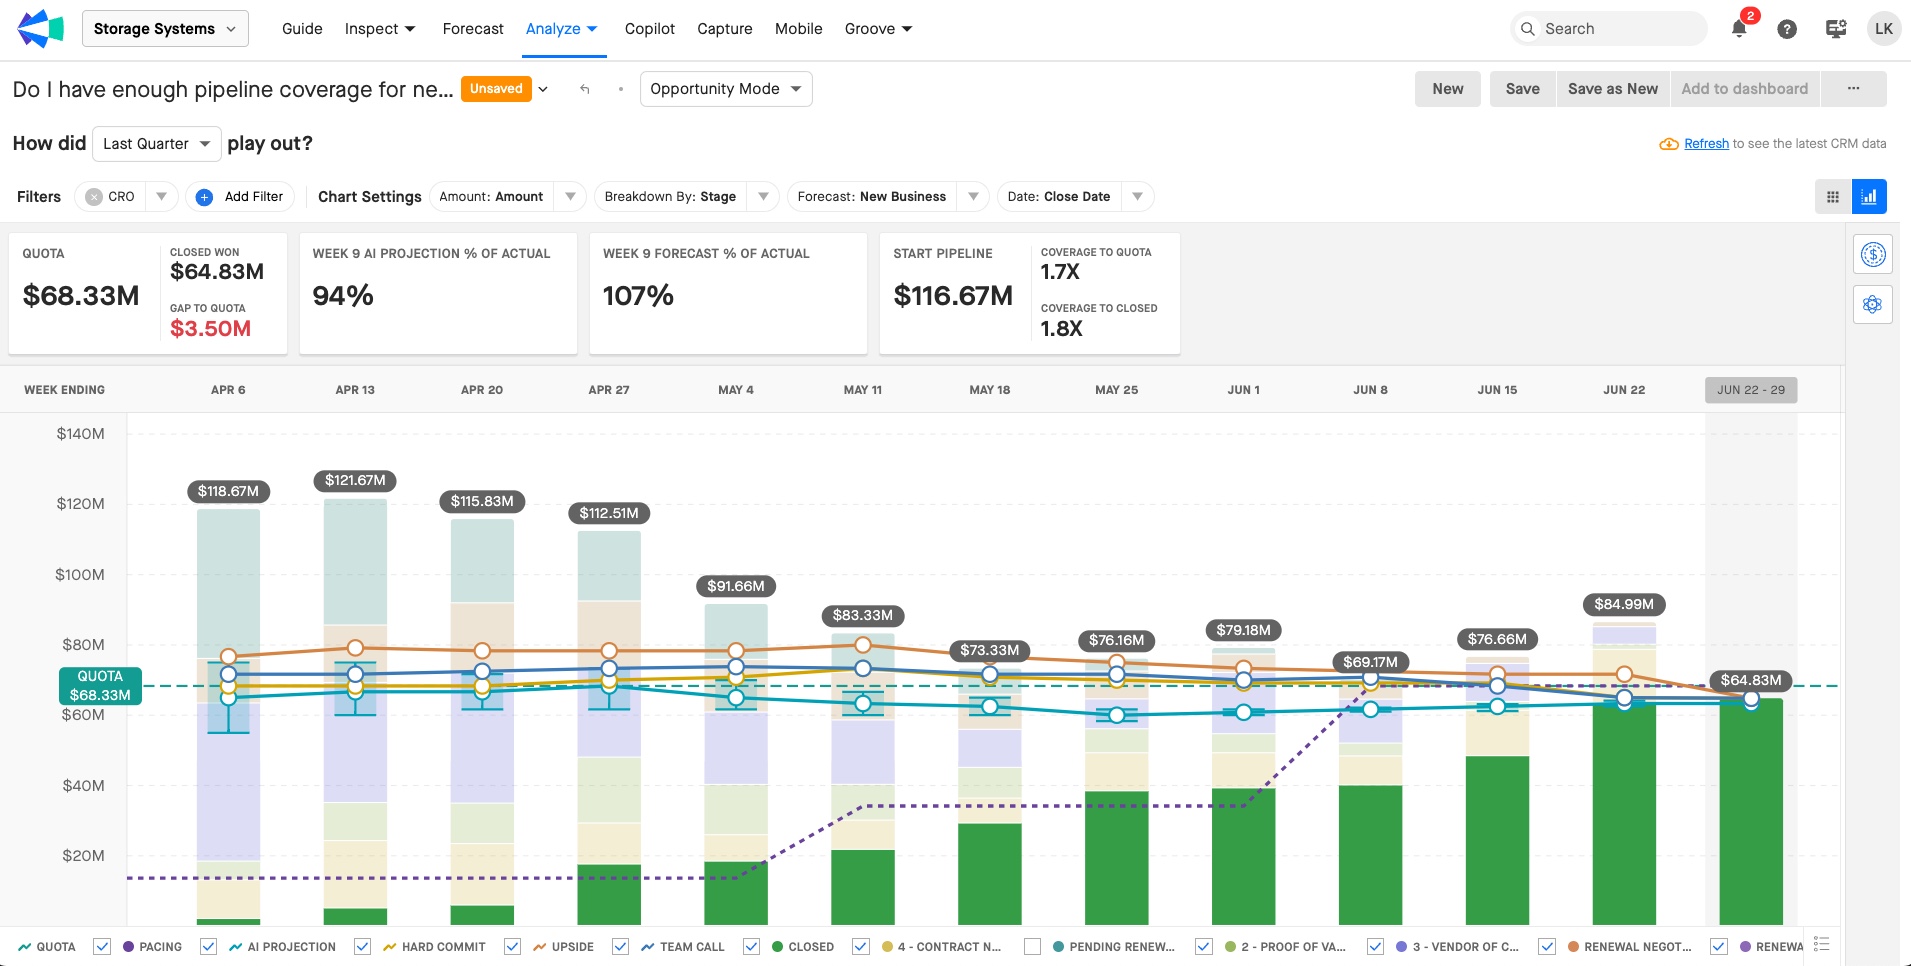
Task: Select the JUN 22 - 29 week header
Action: [1750, 390]
